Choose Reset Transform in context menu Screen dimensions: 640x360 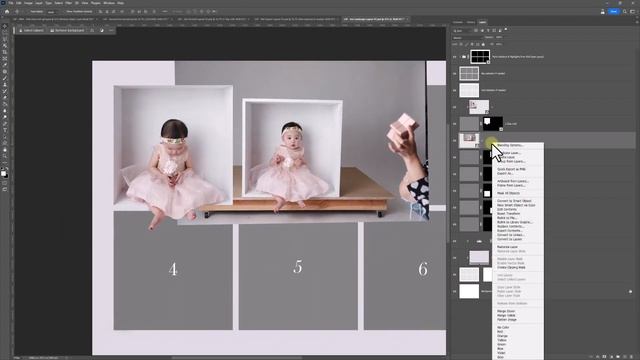pyautogui.click(x=509, y=213)
